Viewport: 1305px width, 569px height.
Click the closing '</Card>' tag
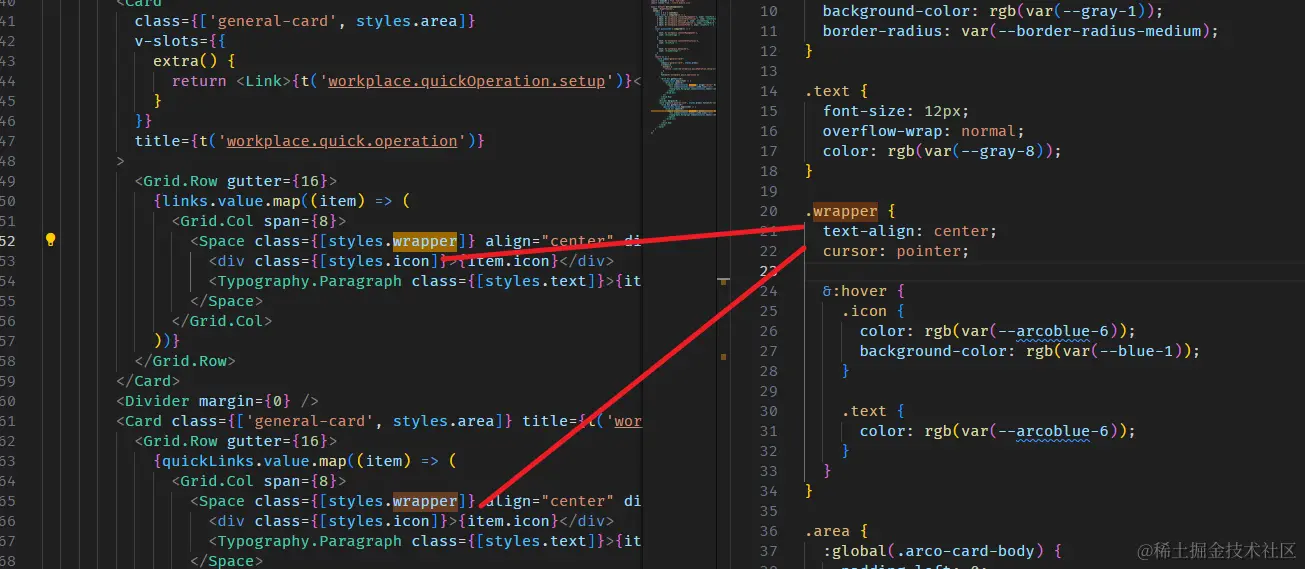[148, 381]
